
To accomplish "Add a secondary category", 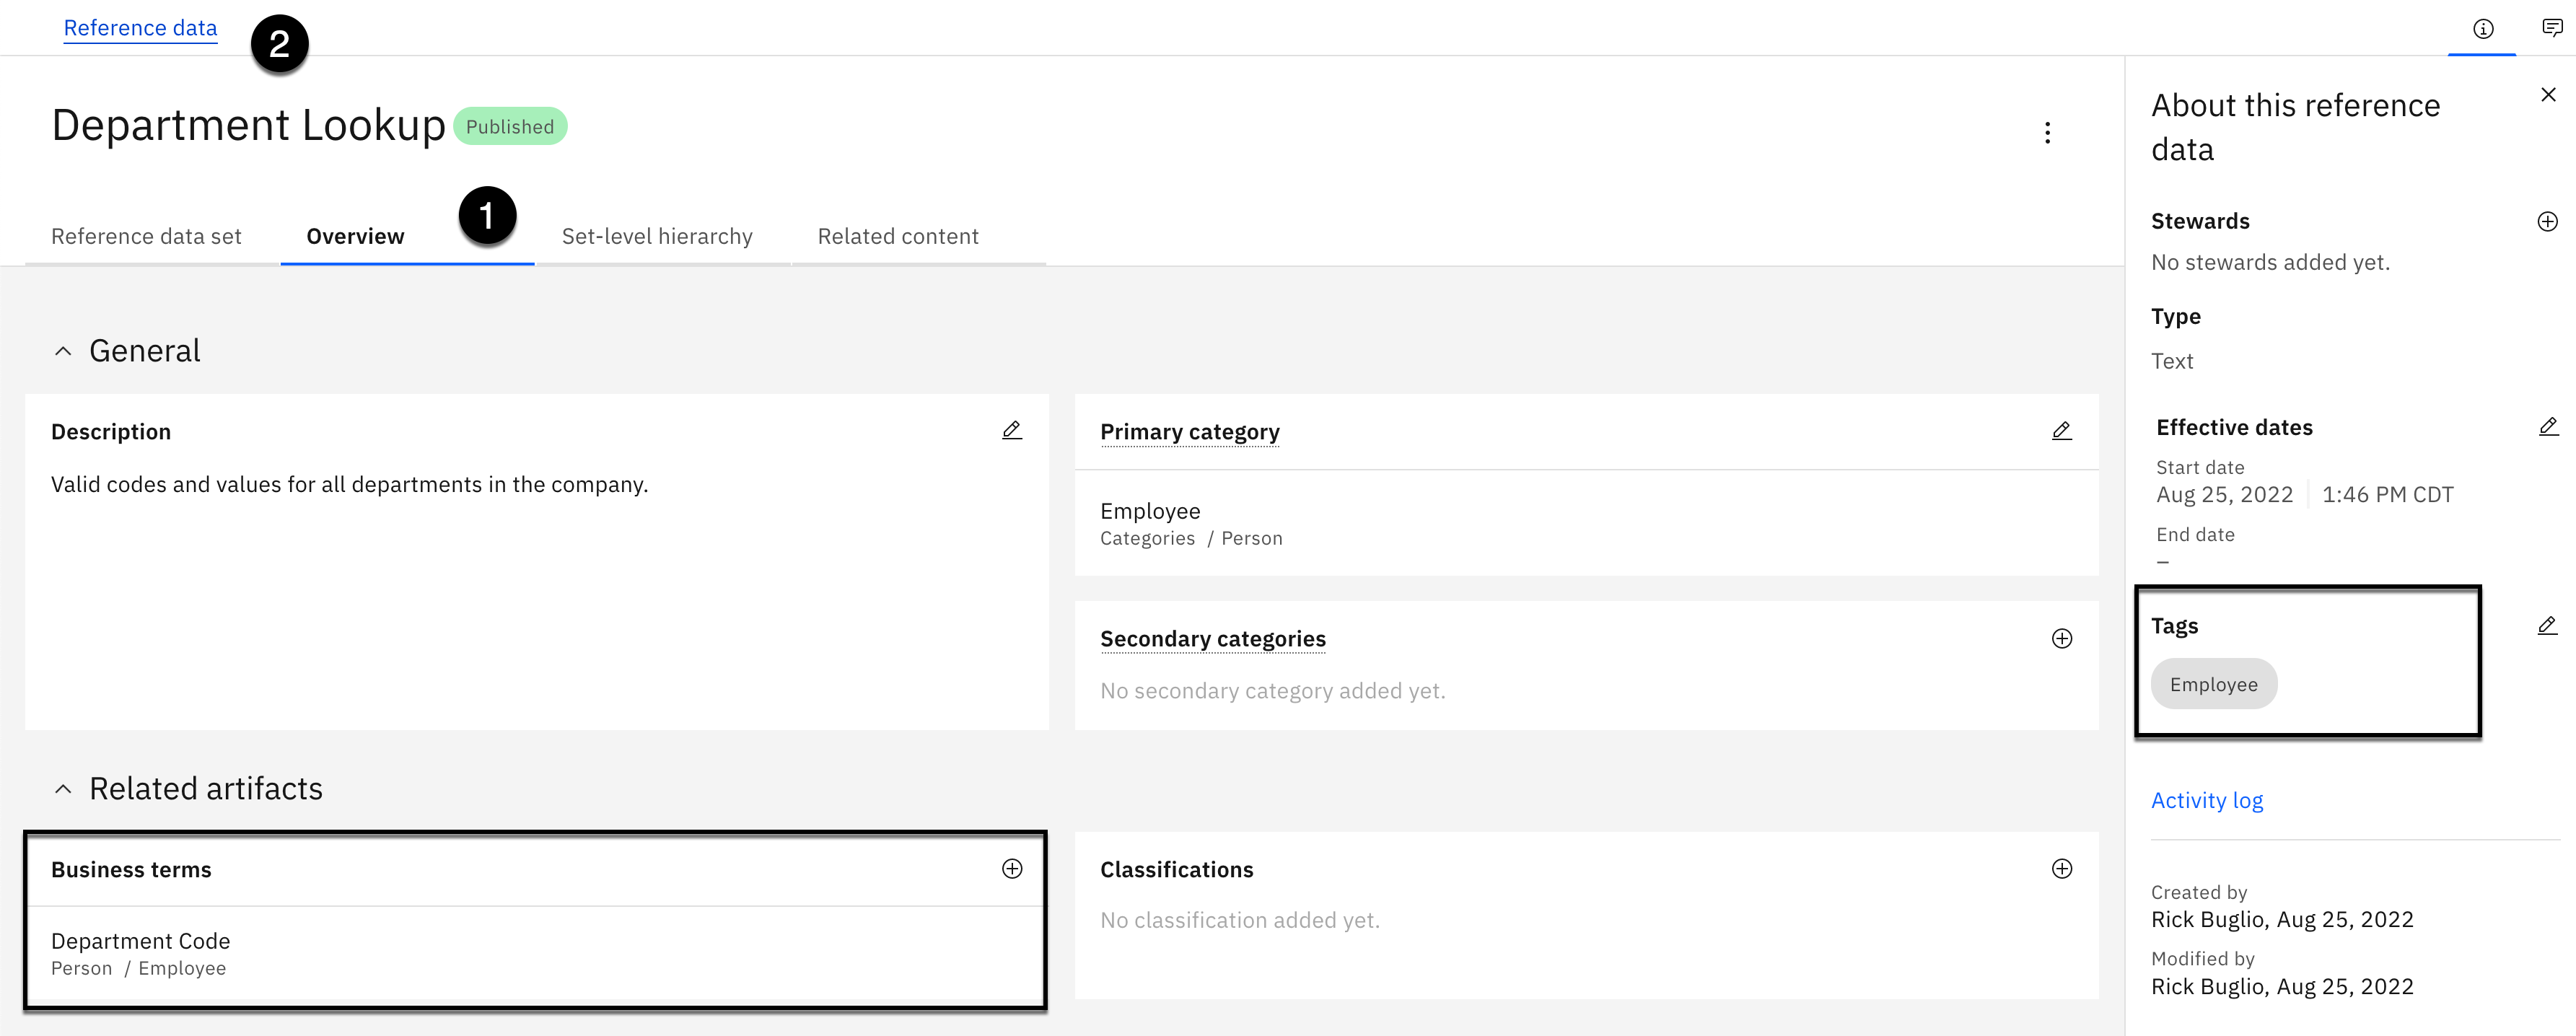I will (2061, 639).
